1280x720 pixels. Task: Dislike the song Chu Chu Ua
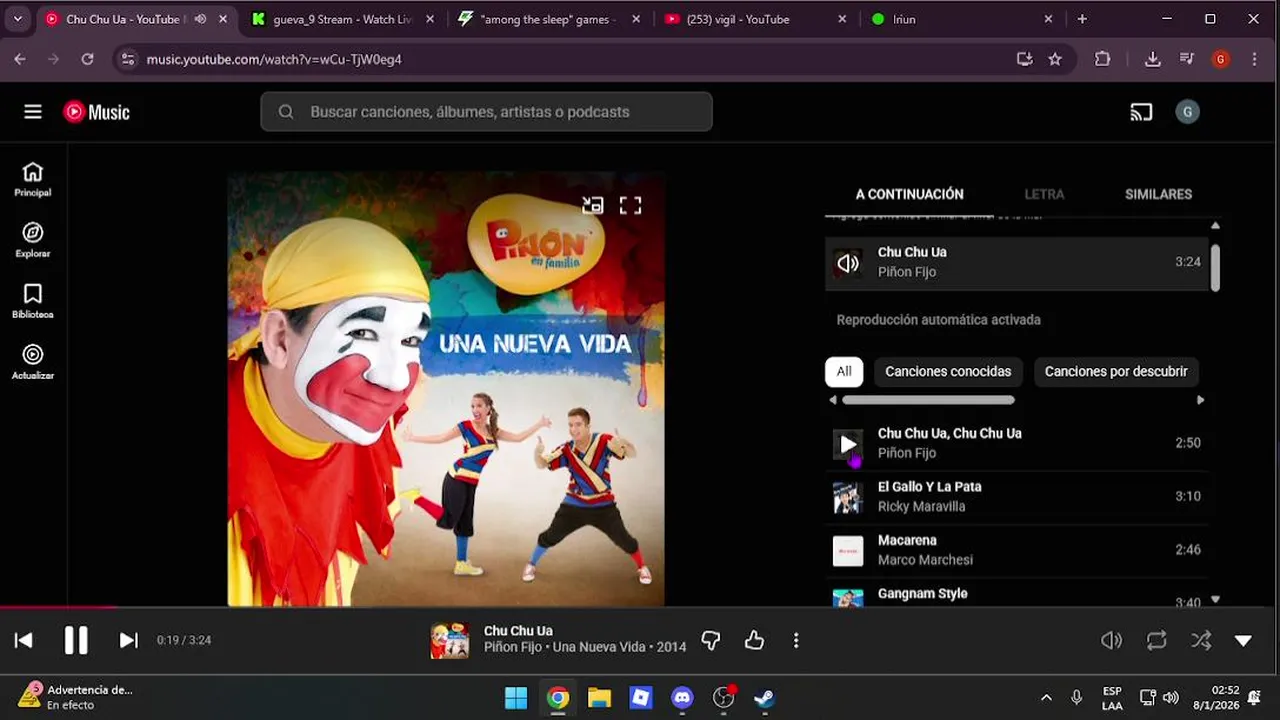click(711, 640)
